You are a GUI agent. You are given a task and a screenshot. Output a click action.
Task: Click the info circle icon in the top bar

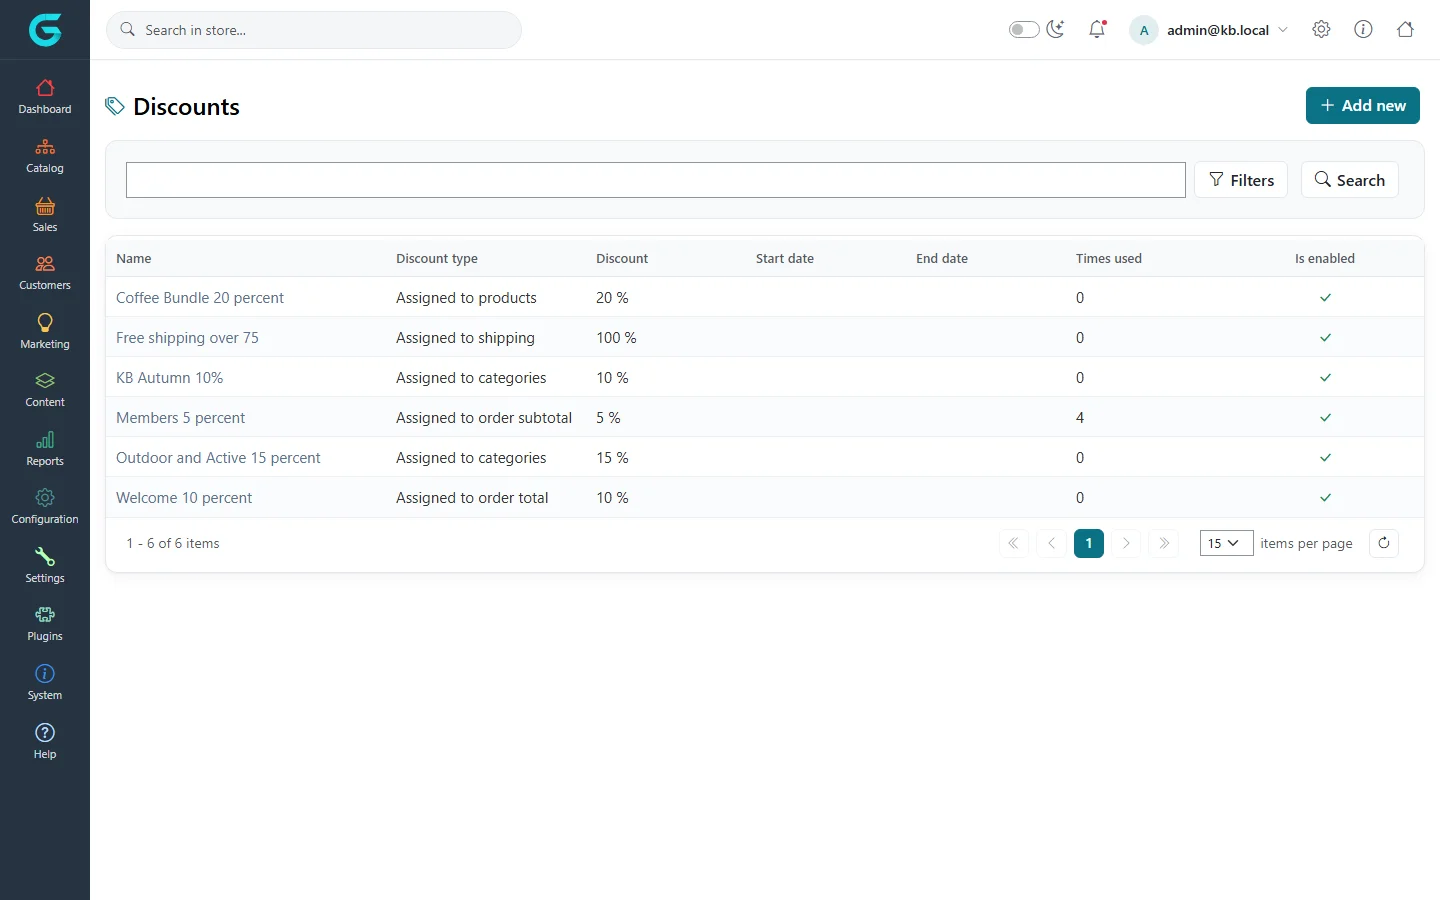coord(1363,29)
